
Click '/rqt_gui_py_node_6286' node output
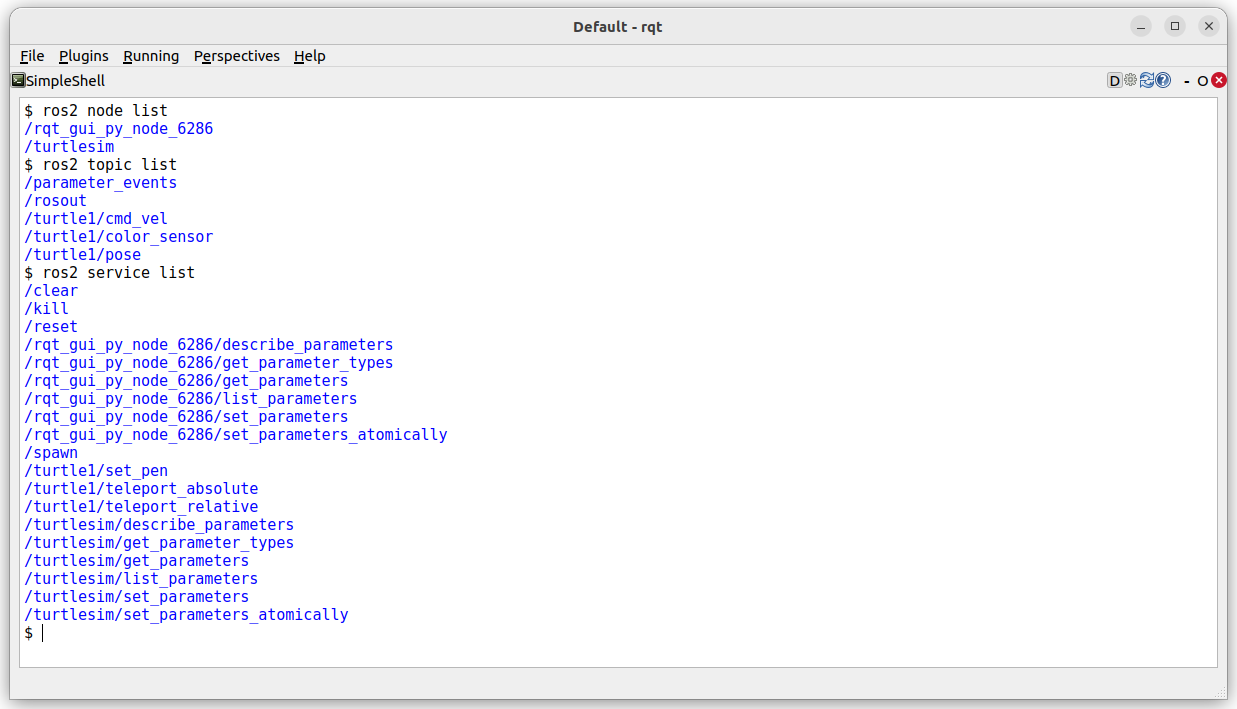point(119,128)
